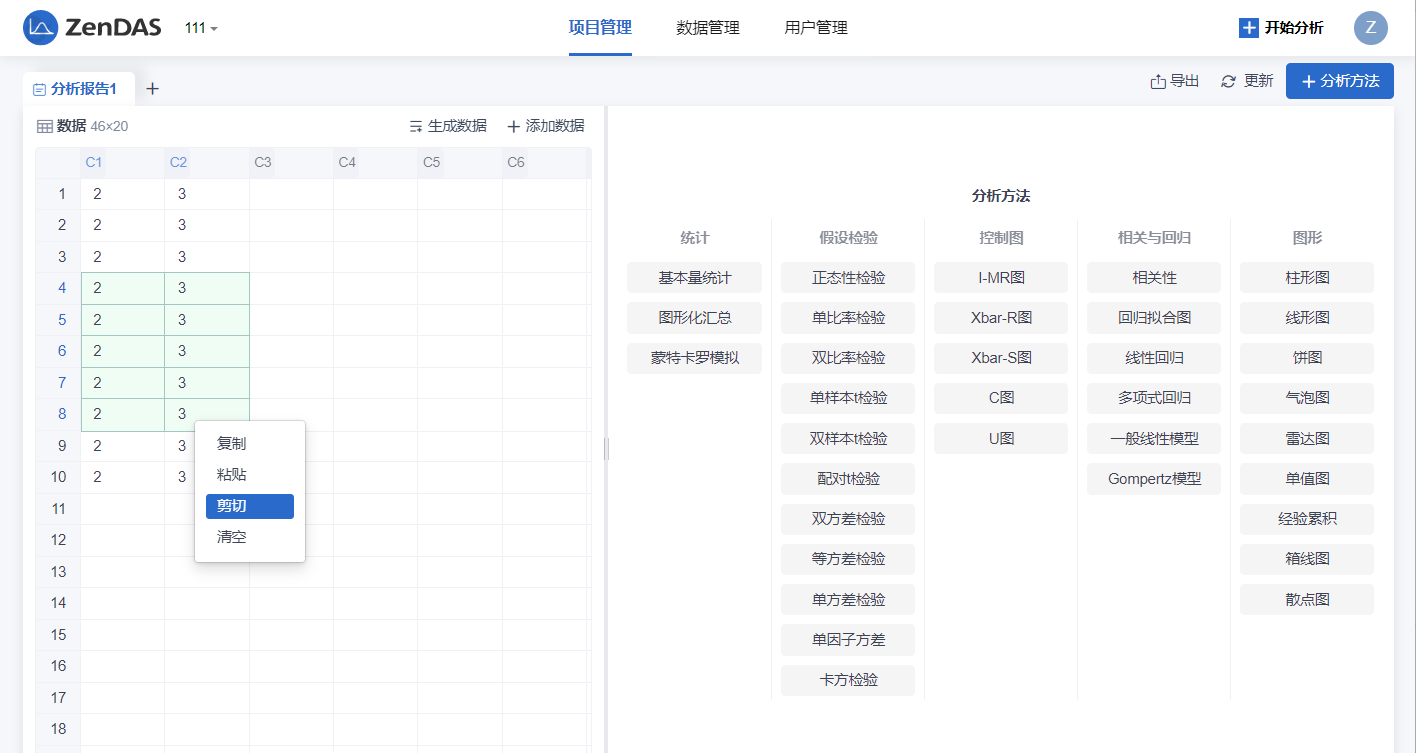Click the 导出 export icon
This screenshot has height=753, width=1416.
coord(1158,81)
